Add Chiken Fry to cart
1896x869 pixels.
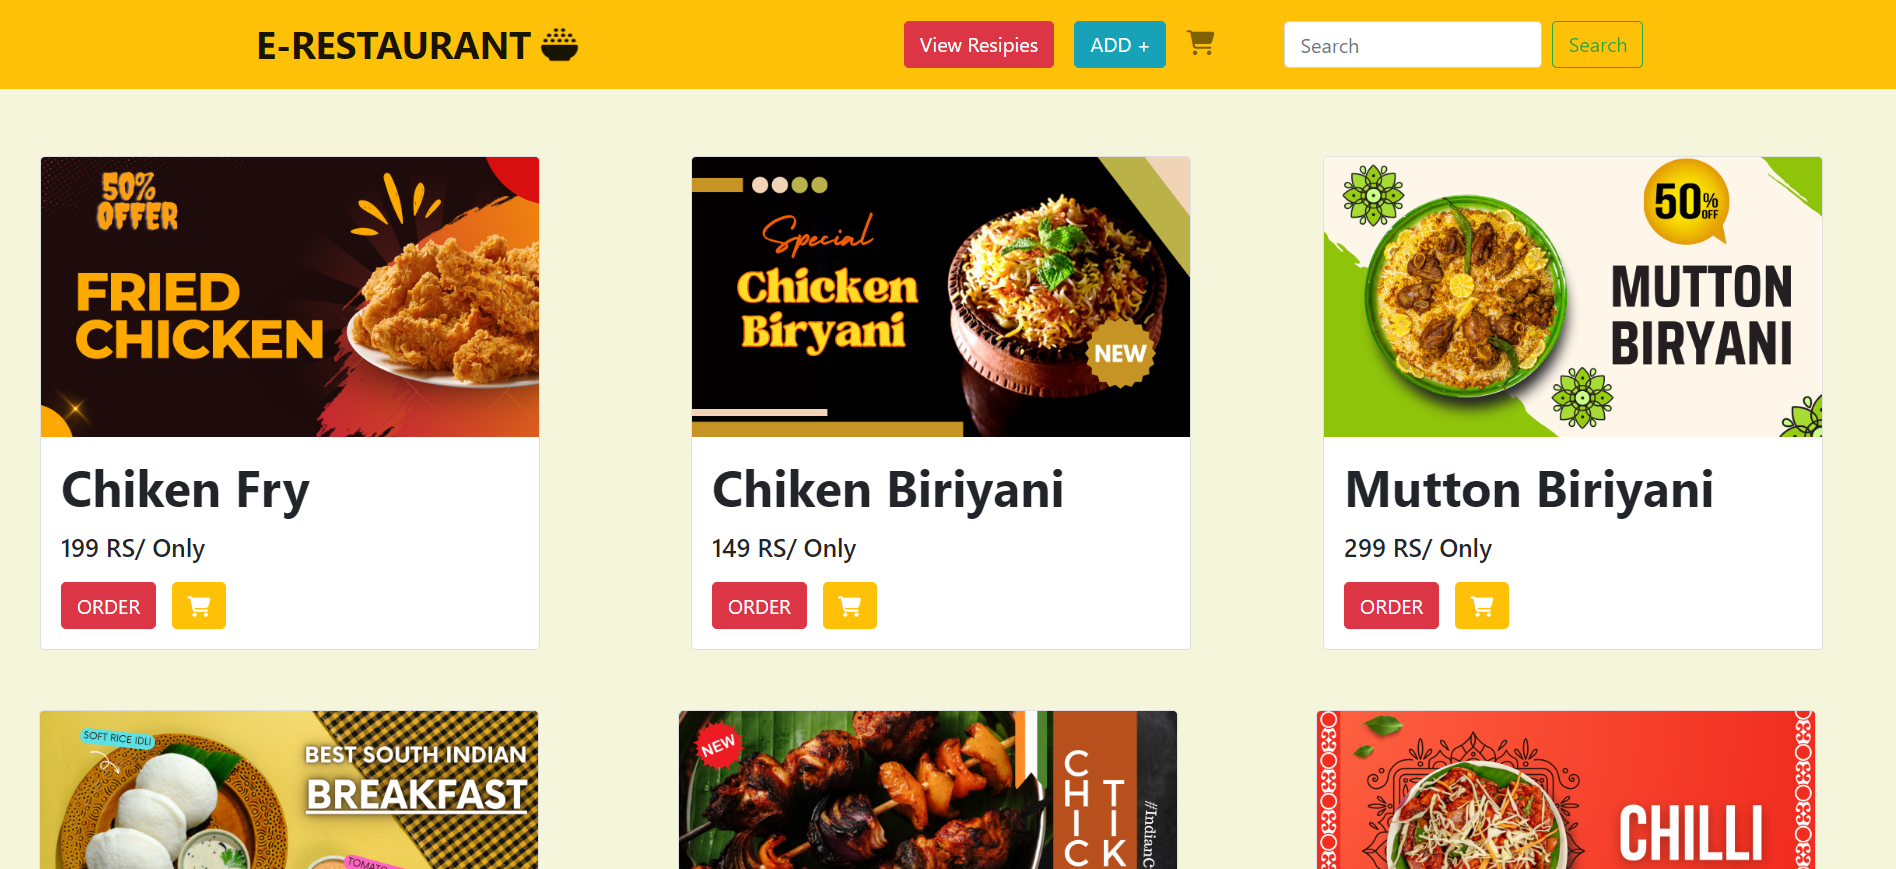coord(199,606)
